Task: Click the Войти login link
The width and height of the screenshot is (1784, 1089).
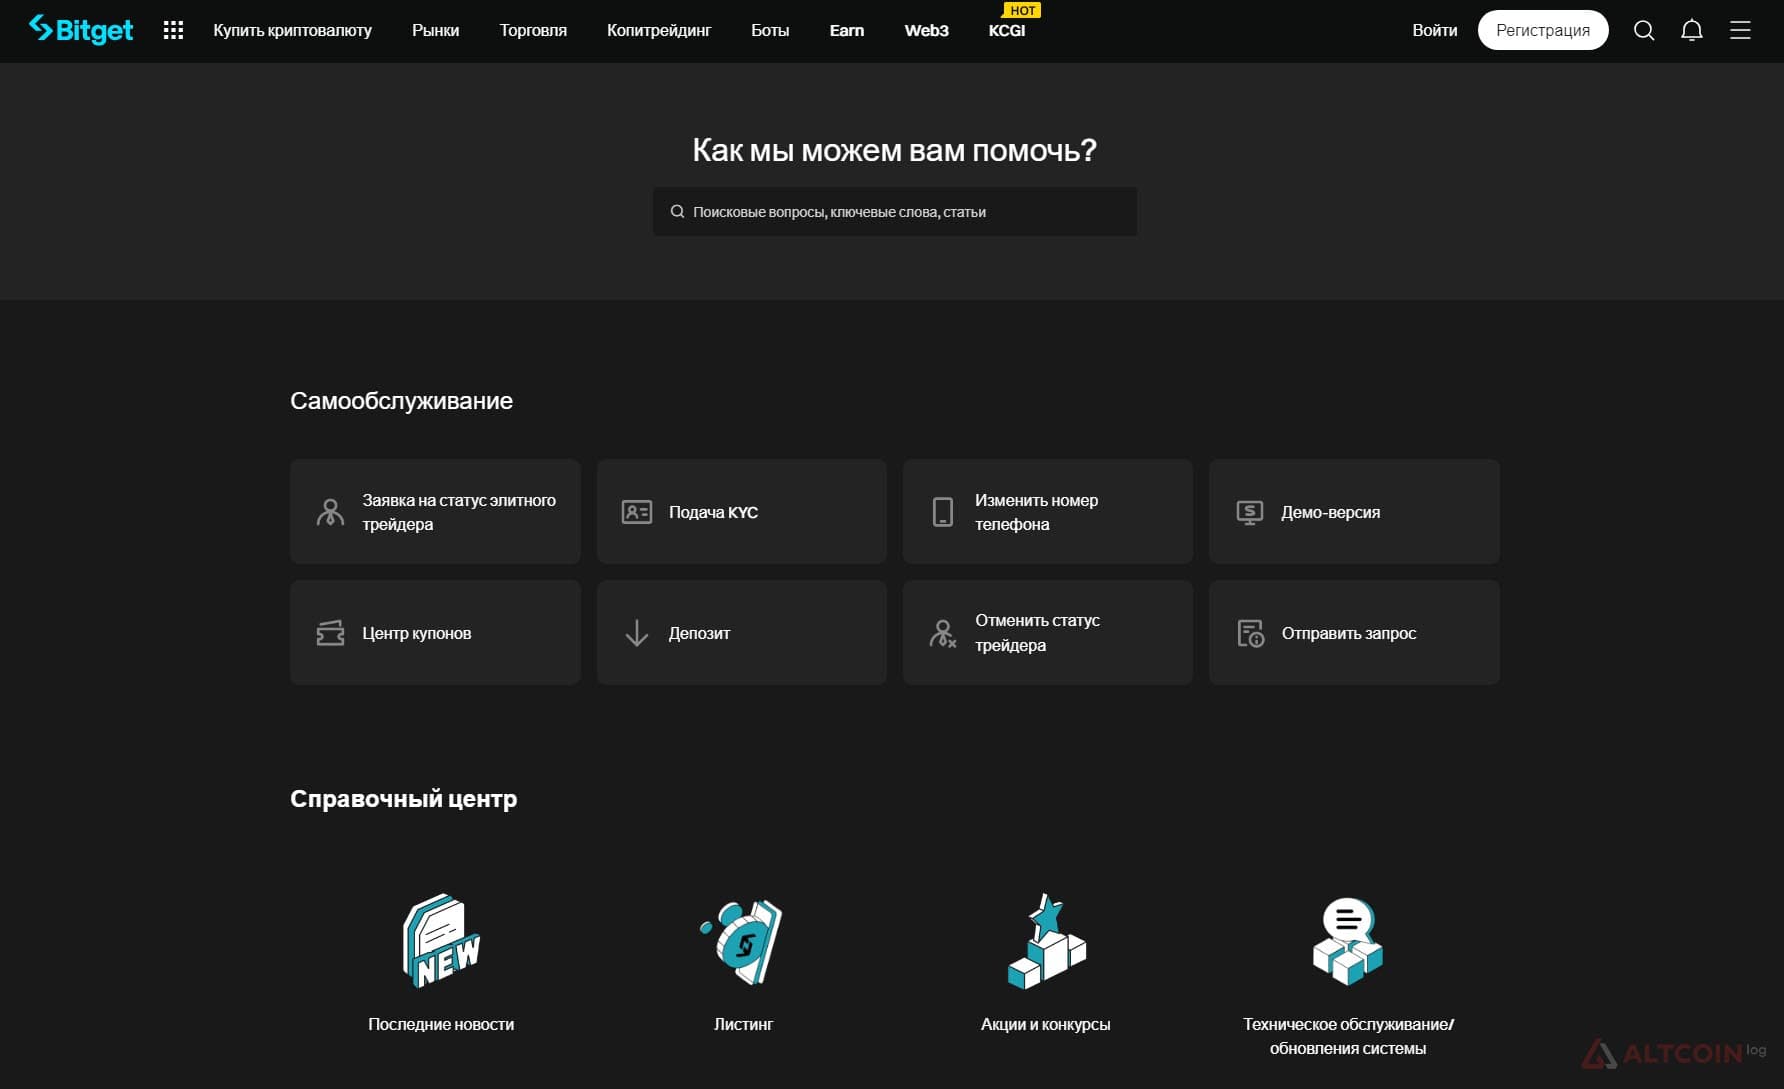Action: [1435, 30]
